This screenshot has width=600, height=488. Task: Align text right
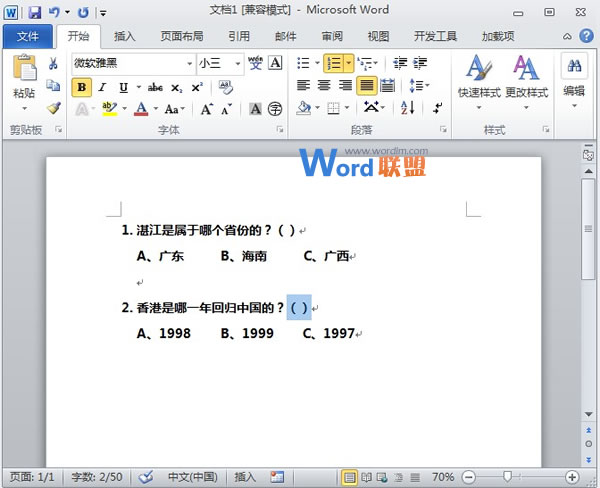pyautogui.click(x=345, y=85)
